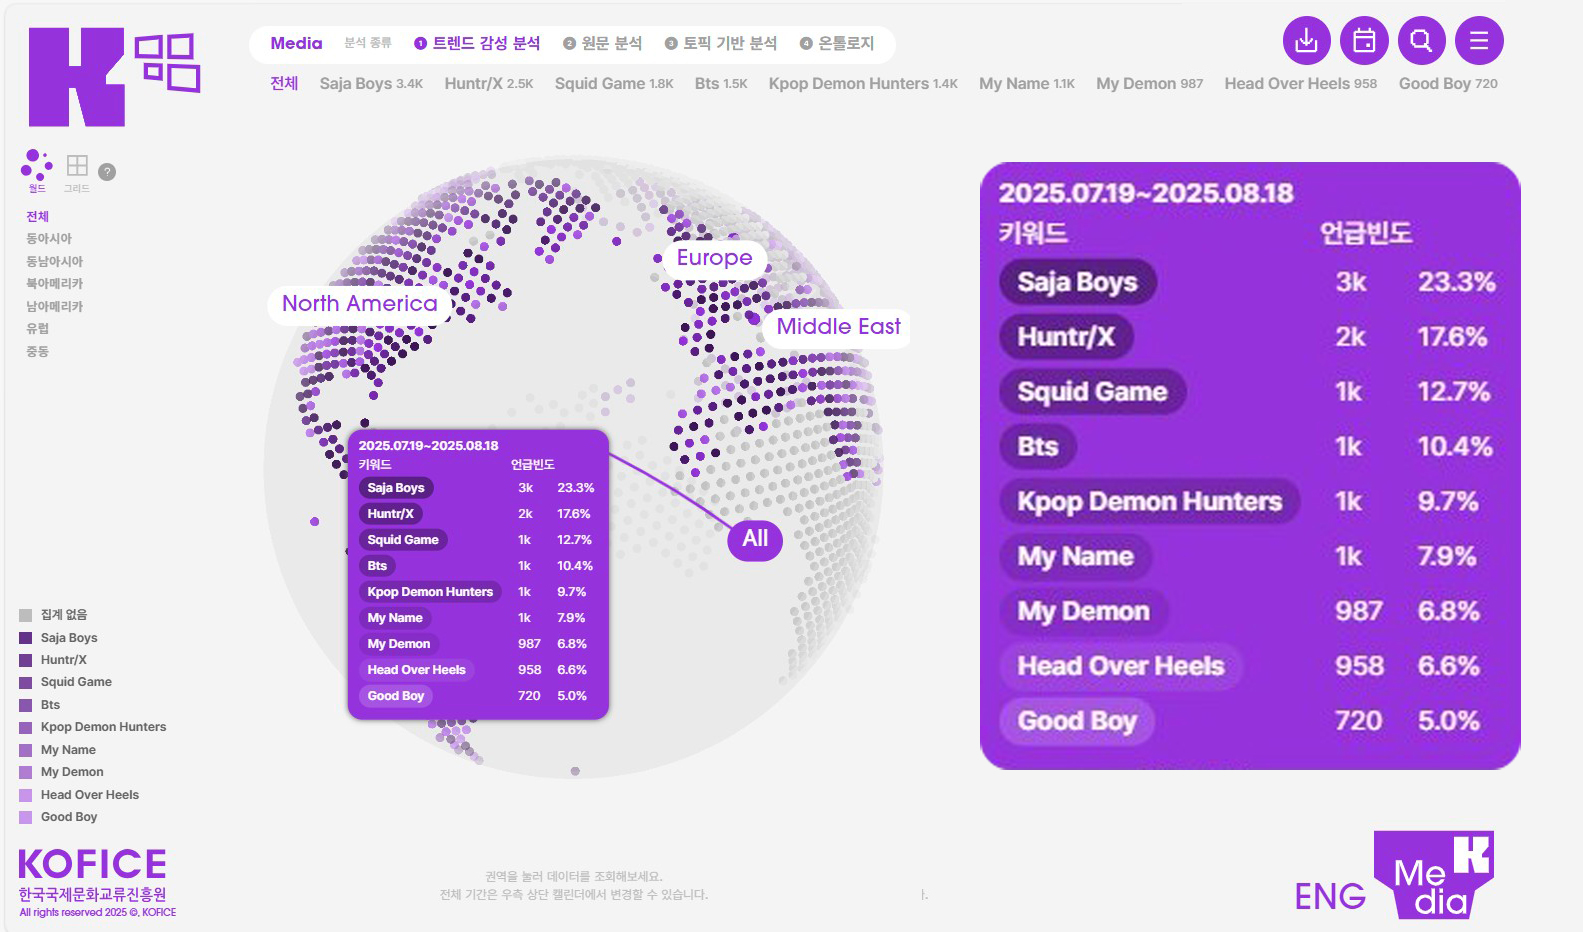Click the Saja Boys legend color swatch

pyautogui.click(x=26, y=638)
